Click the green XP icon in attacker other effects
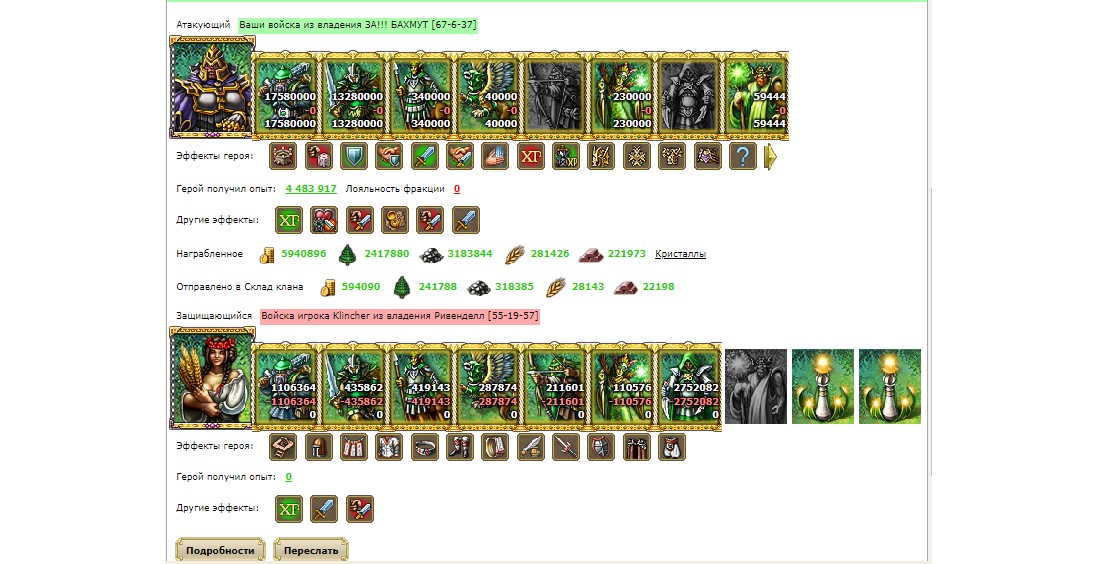1096x564 pixels. 289,219
